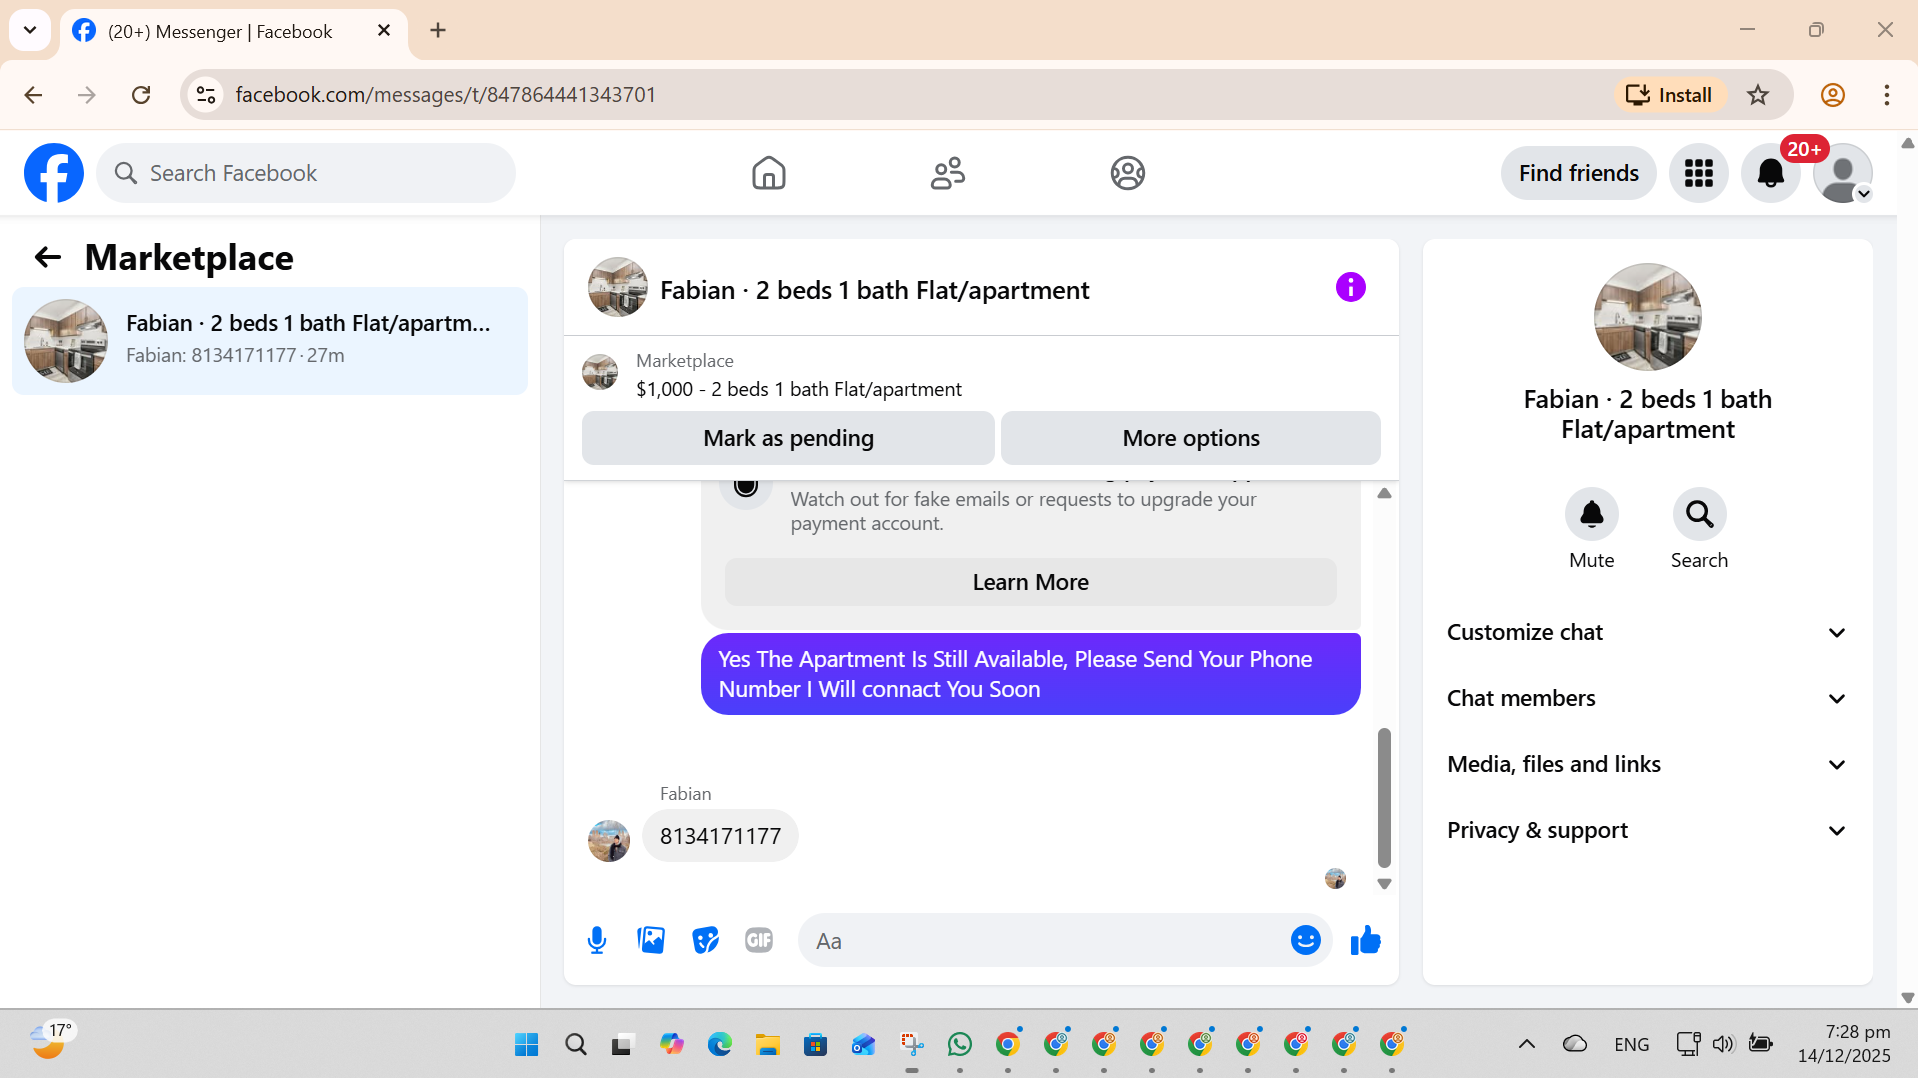Click the Search Facebook field

point(306,173)
